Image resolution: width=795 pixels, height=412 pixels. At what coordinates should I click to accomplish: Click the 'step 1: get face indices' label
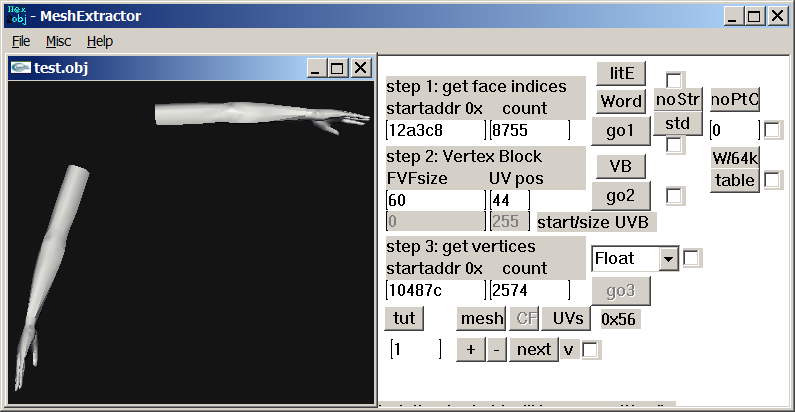476,87
